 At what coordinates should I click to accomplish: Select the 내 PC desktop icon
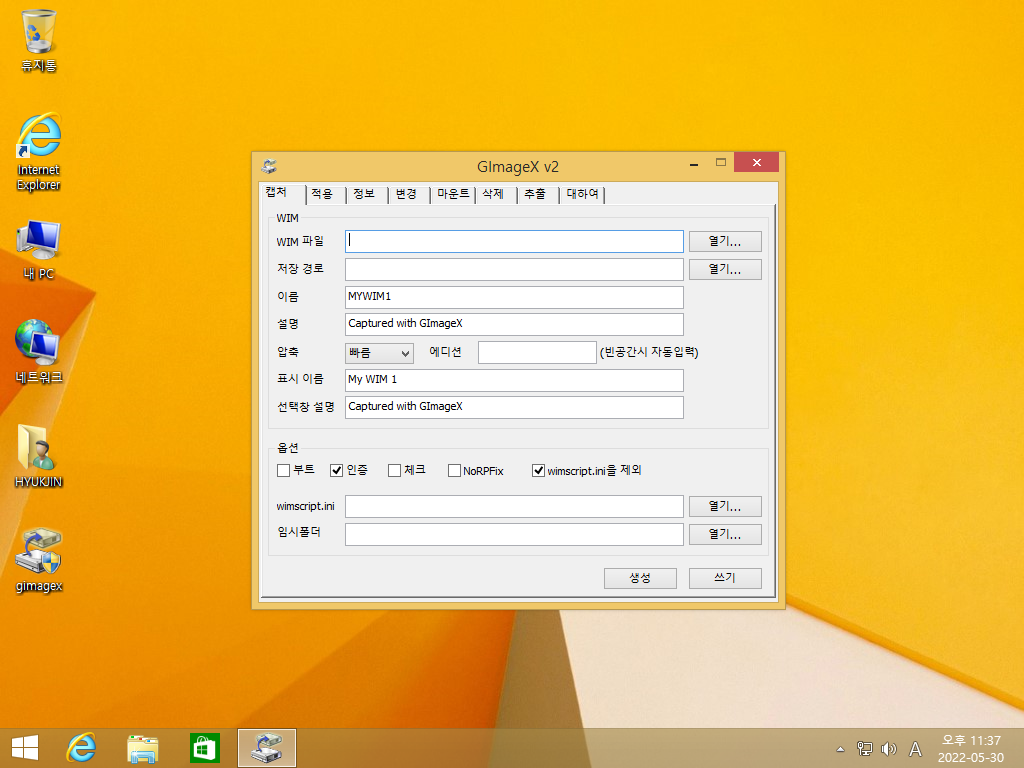(39, 250)
